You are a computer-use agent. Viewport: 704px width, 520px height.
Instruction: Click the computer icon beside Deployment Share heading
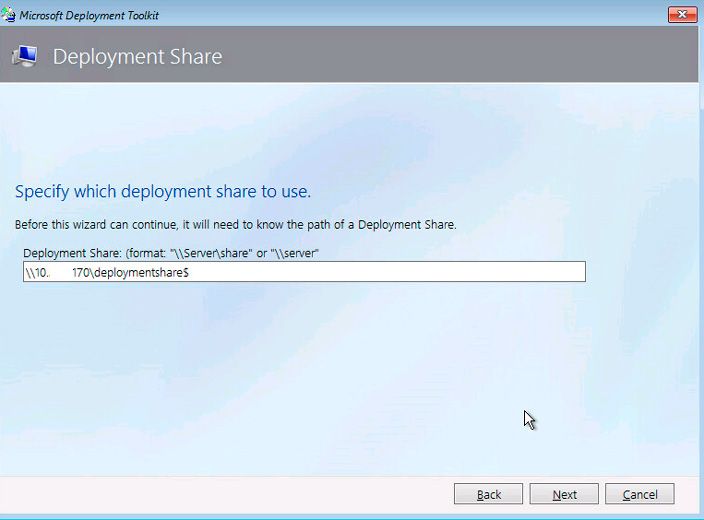25,57
